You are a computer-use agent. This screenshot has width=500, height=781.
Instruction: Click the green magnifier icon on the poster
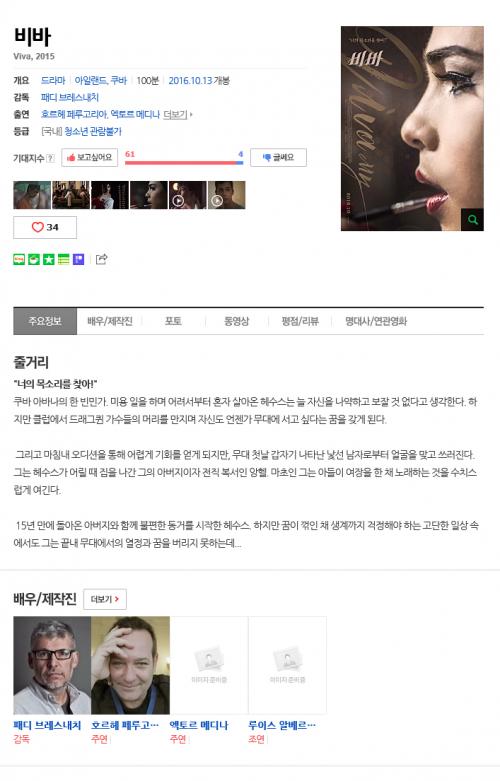click(472, 219)
